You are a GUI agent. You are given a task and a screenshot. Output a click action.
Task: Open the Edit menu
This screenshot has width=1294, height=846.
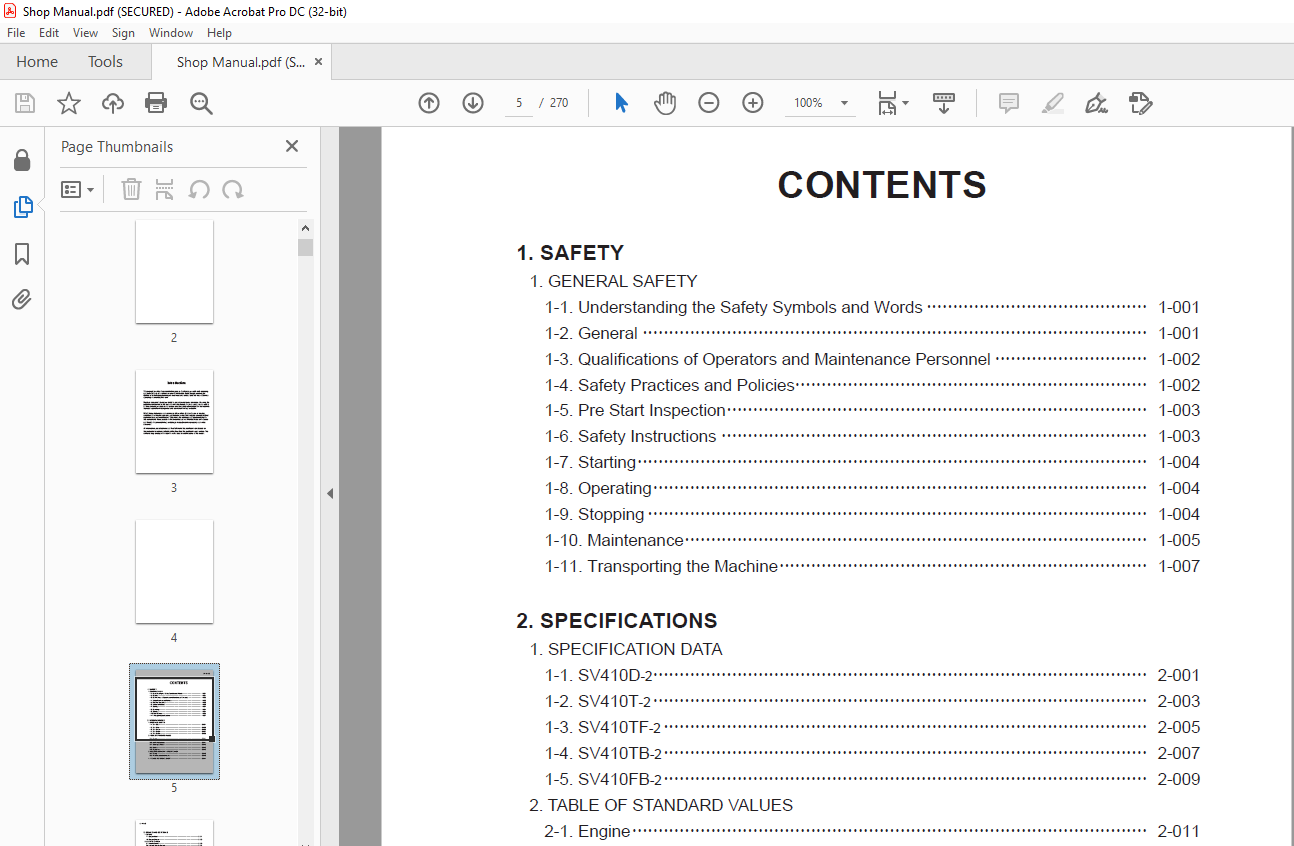49,33
